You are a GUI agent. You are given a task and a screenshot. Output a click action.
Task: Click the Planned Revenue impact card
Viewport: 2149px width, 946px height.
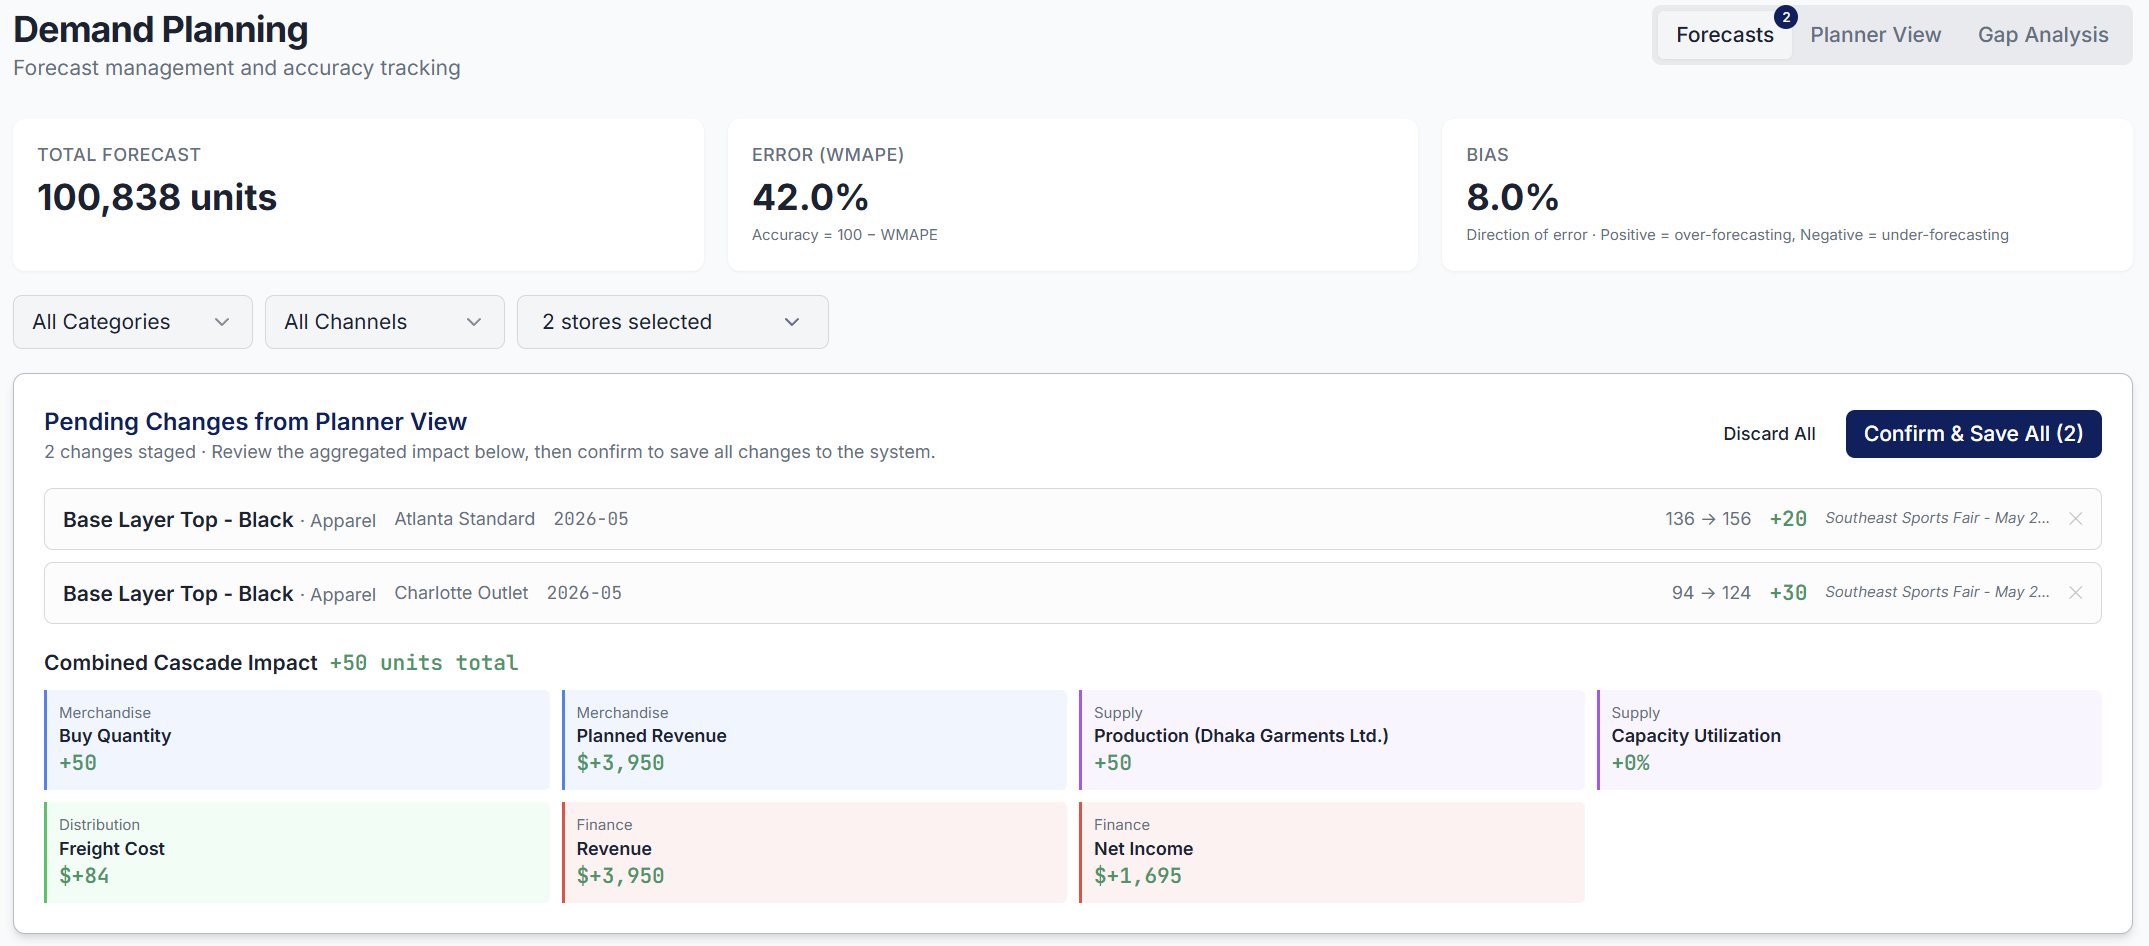tap(814, 739)
